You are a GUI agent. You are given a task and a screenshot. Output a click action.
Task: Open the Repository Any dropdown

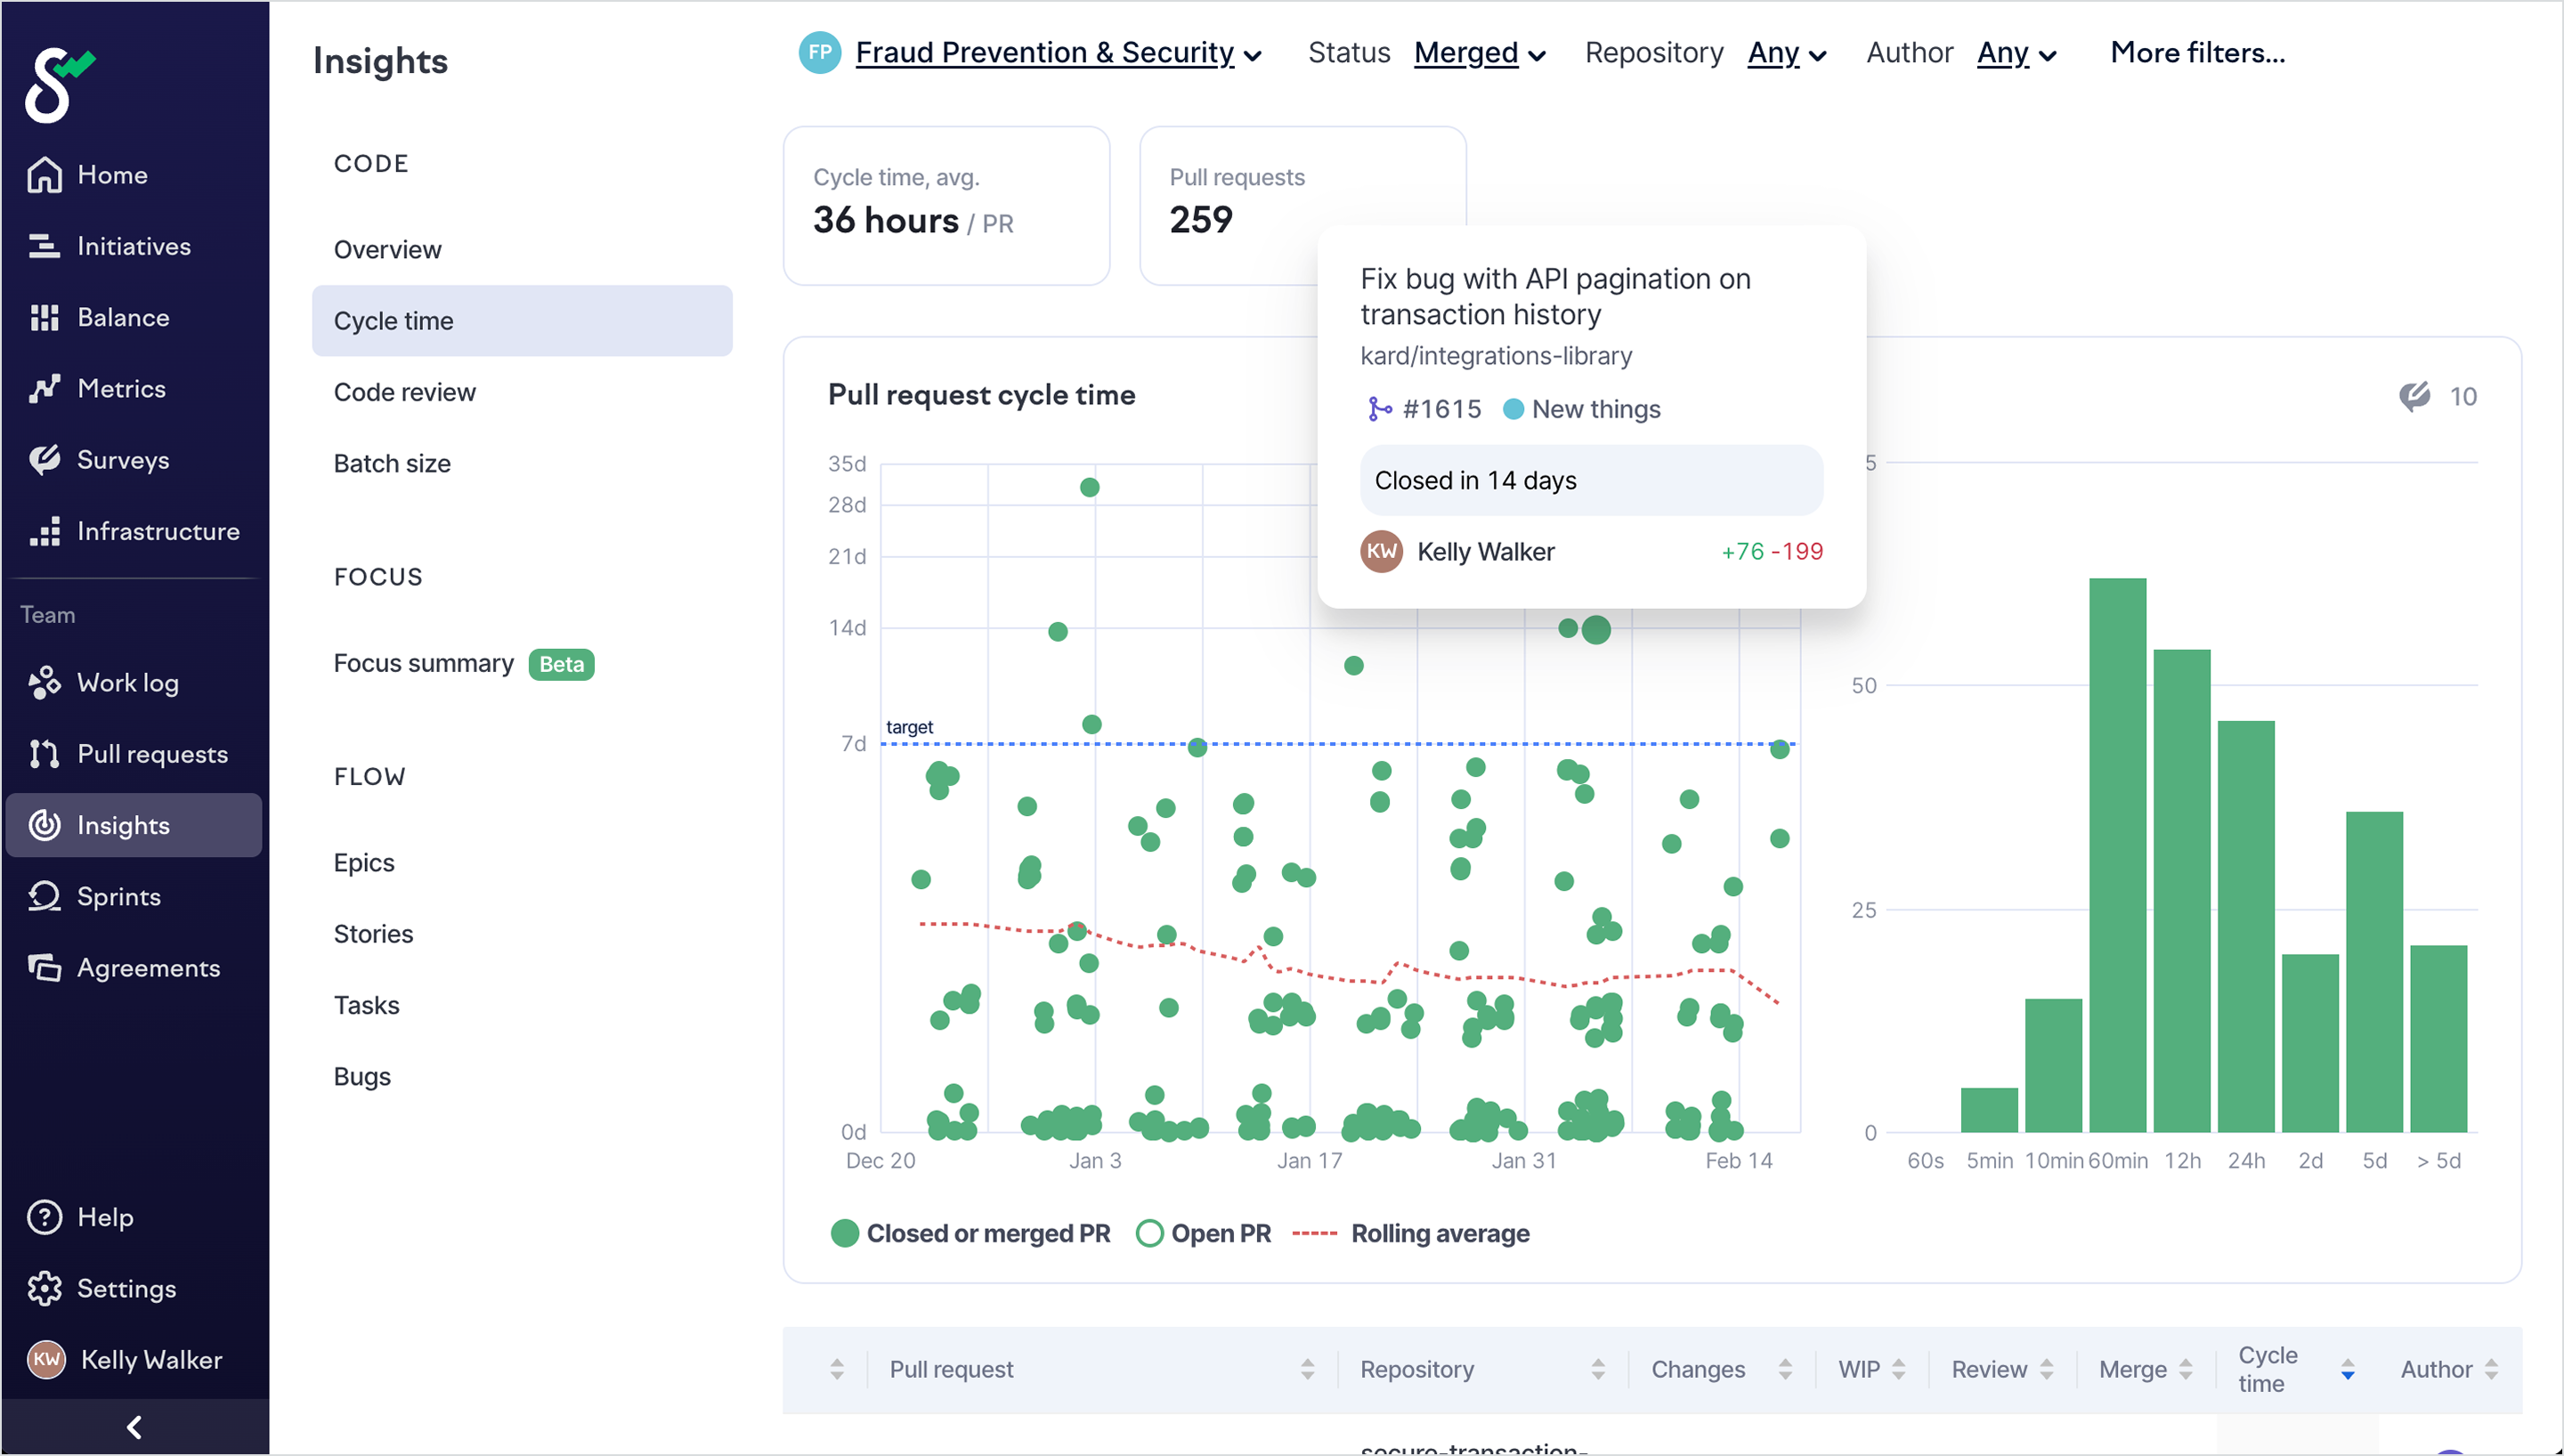(x=1786, y=53)
